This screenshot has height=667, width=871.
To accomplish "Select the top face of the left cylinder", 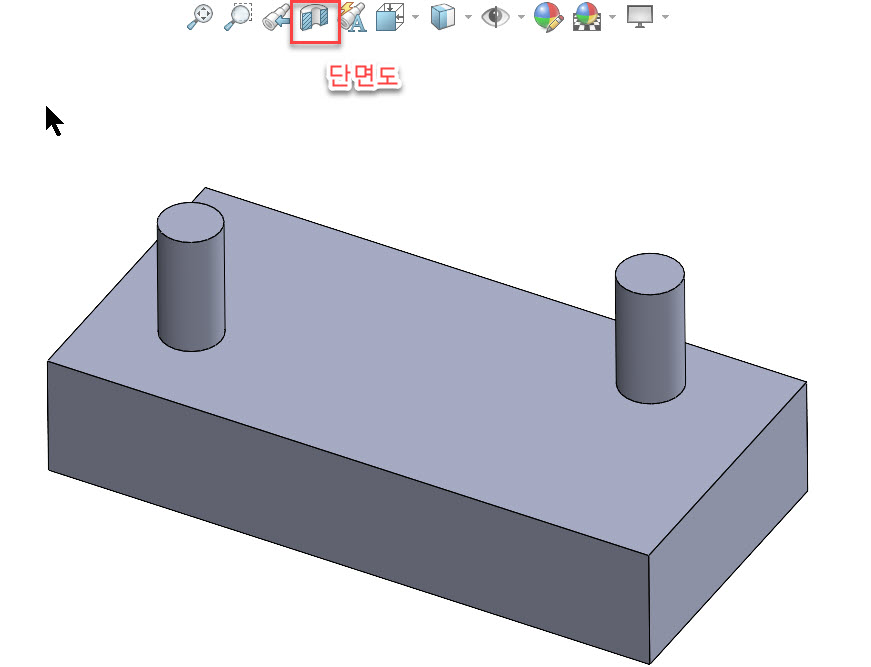I will point(191,222).
